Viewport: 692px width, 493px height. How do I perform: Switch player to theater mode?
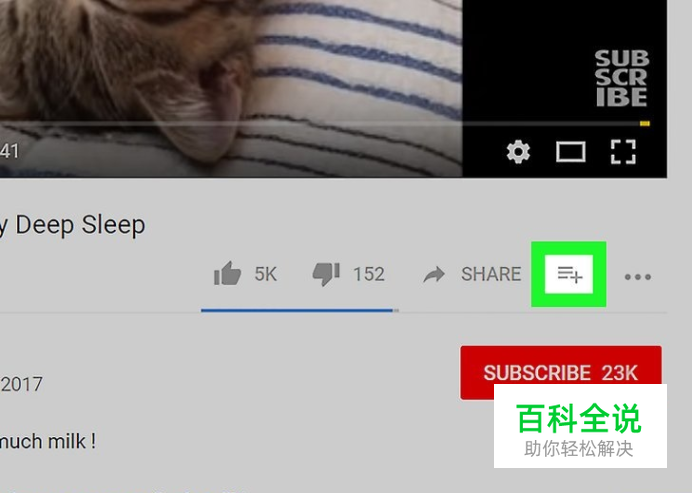(x=571, y=152)
